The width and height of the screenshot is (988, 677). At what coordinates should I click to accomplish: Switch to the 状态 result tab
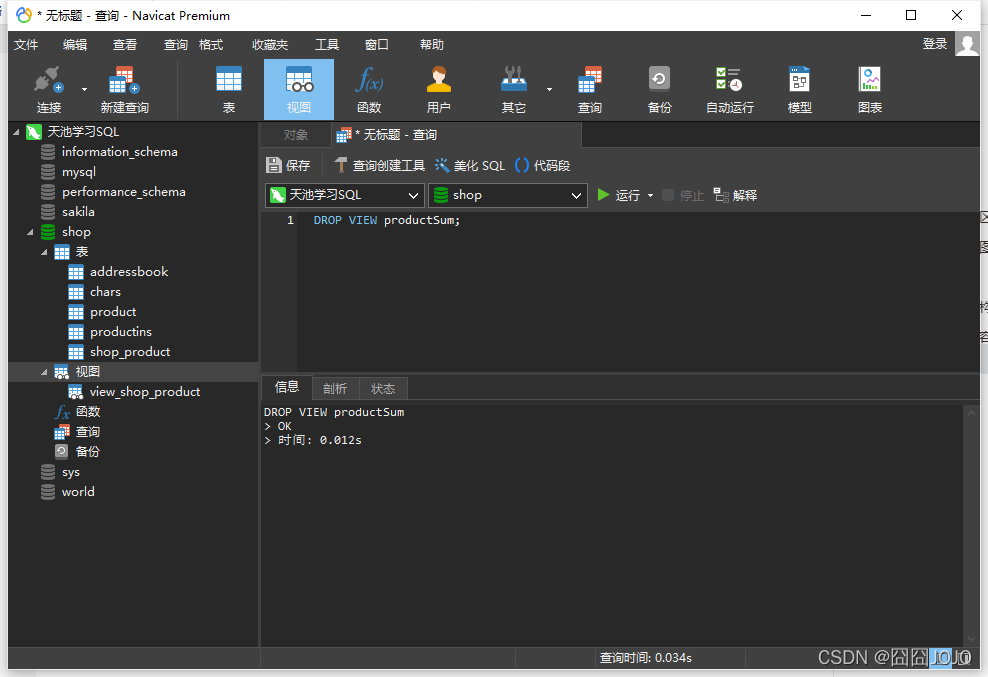[383, 388]
